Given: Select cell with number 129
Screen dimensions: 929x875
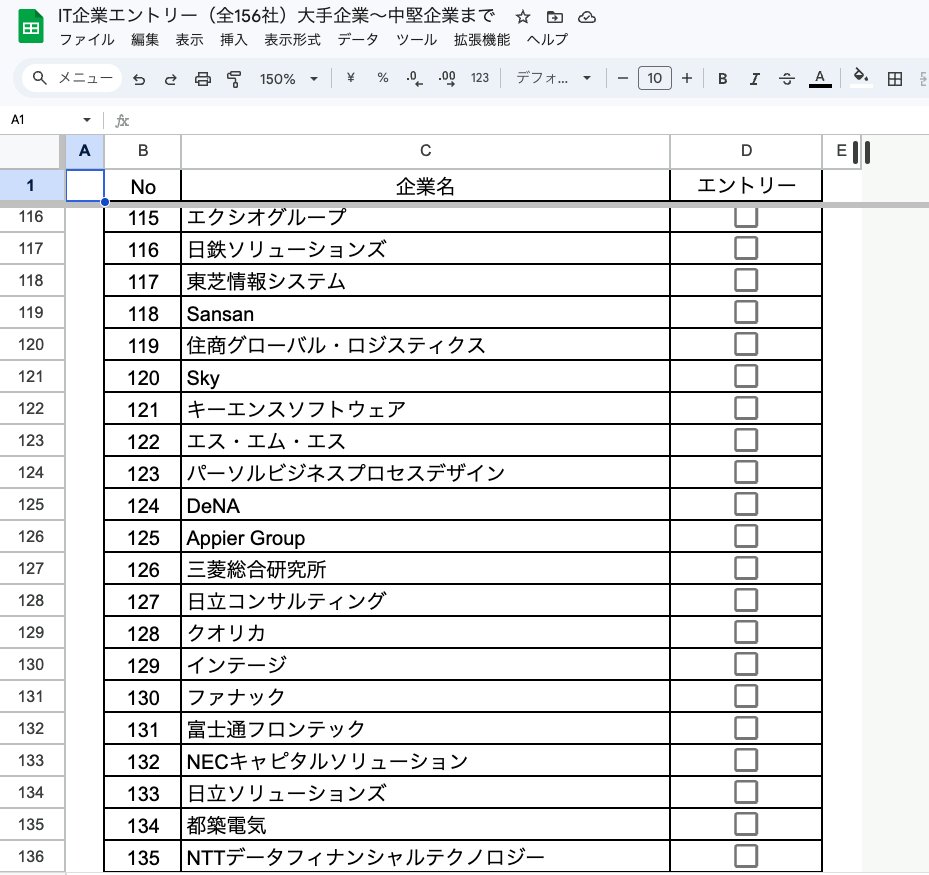Looking at the screenshot, I should pyautogui.click(x=143, y=665).
